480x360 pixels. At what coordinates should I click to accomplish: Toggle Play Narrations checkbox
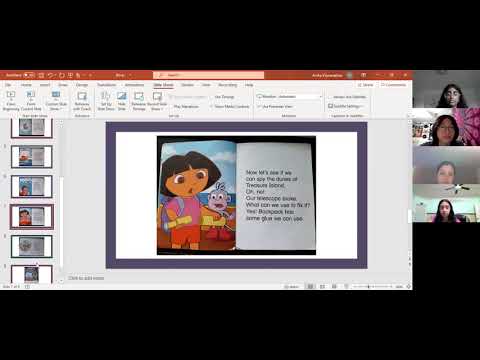[184, 107]
